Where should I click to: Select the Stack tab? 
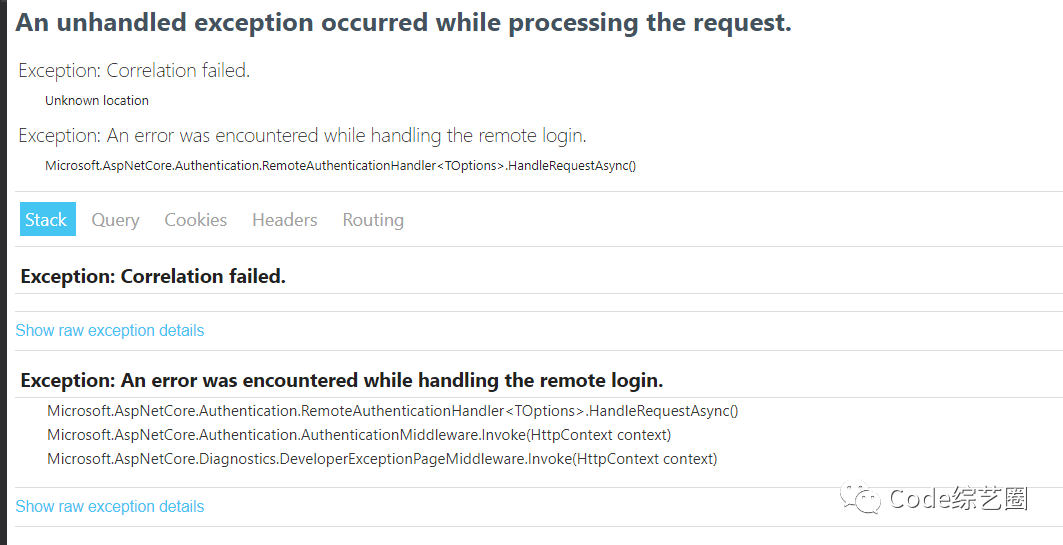coord(47,219)
